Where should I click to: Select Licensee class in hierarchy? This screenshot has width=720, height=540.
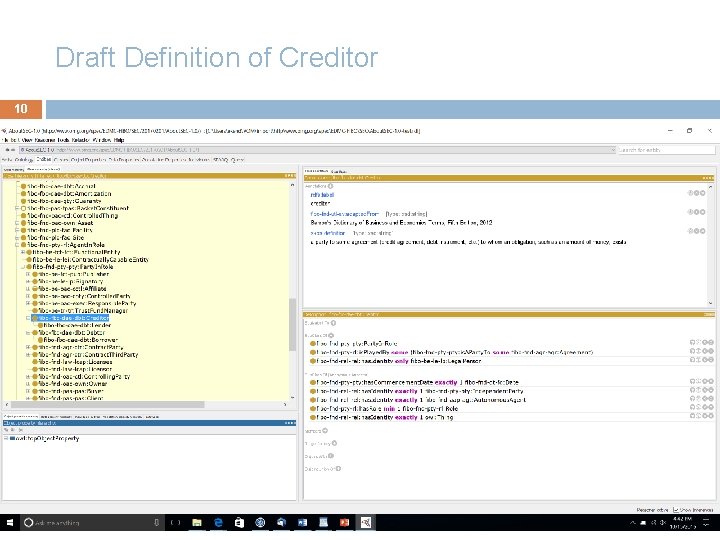[75, 362]
